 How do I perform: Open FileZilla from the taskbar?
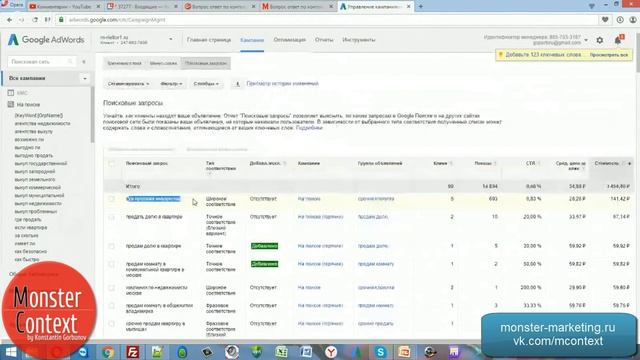(x=133, y=352)
